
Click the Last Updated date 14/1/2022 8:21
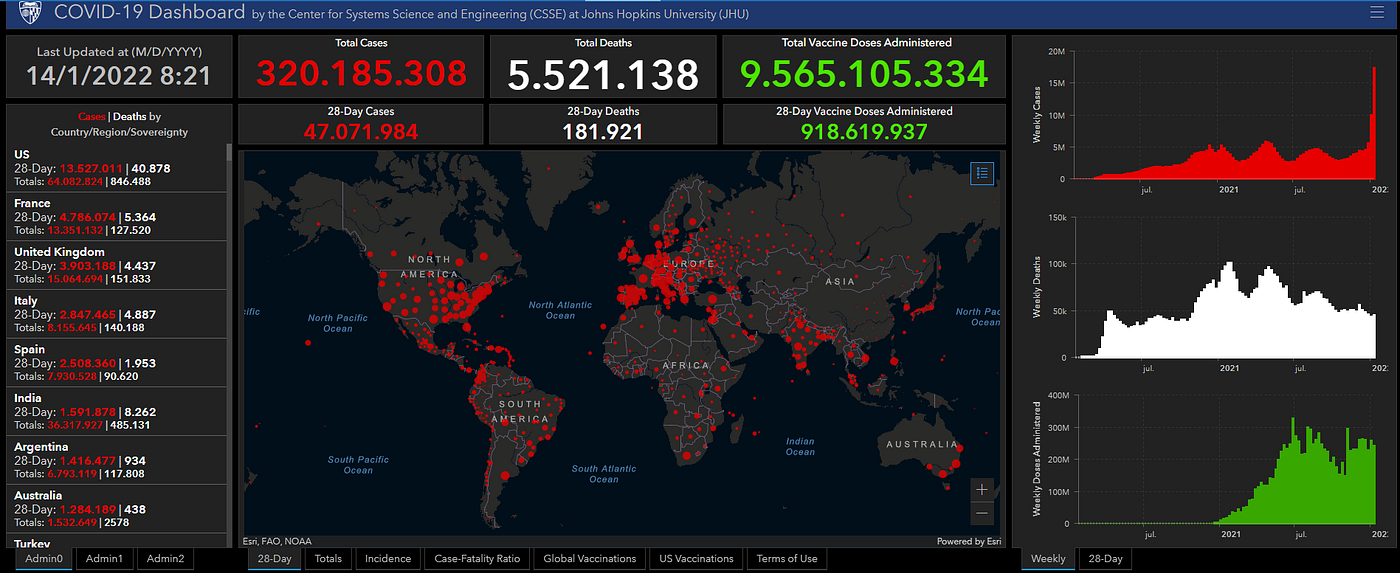click(x=118, y=75)
